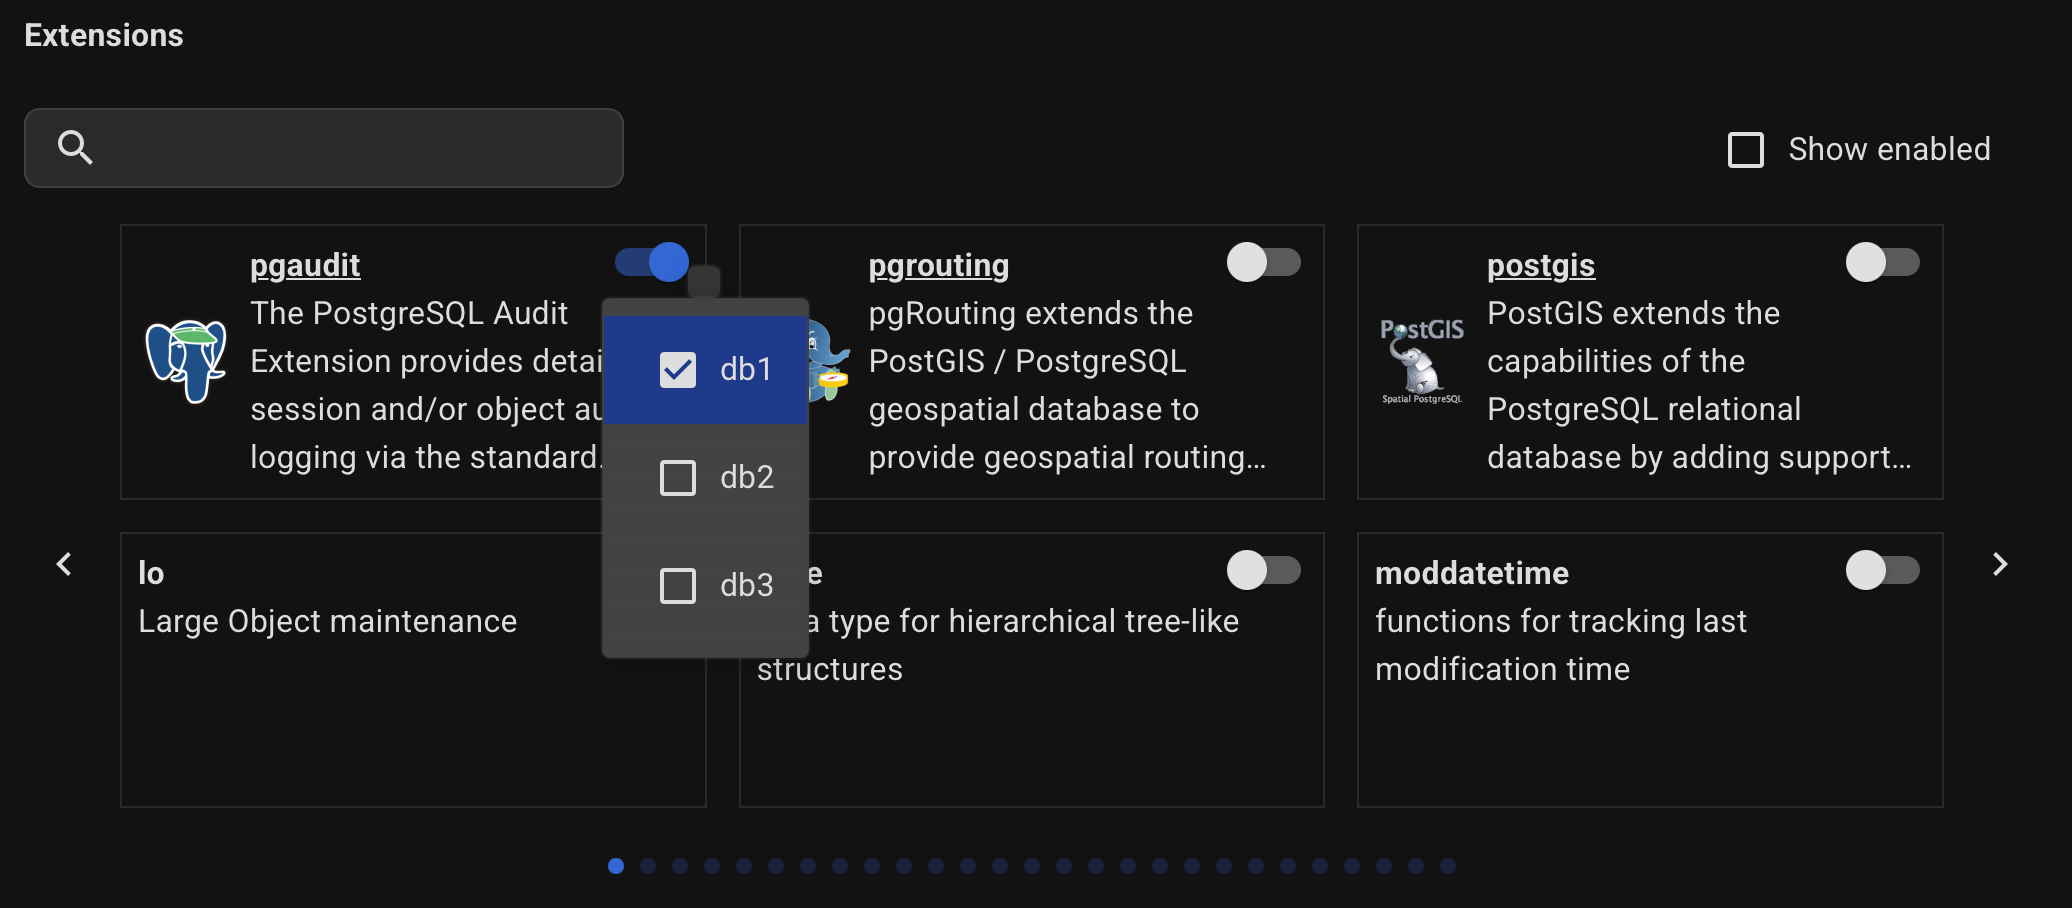Select db2 in the database dropdown
2072x908 pixels.
[x=678, y=478]
